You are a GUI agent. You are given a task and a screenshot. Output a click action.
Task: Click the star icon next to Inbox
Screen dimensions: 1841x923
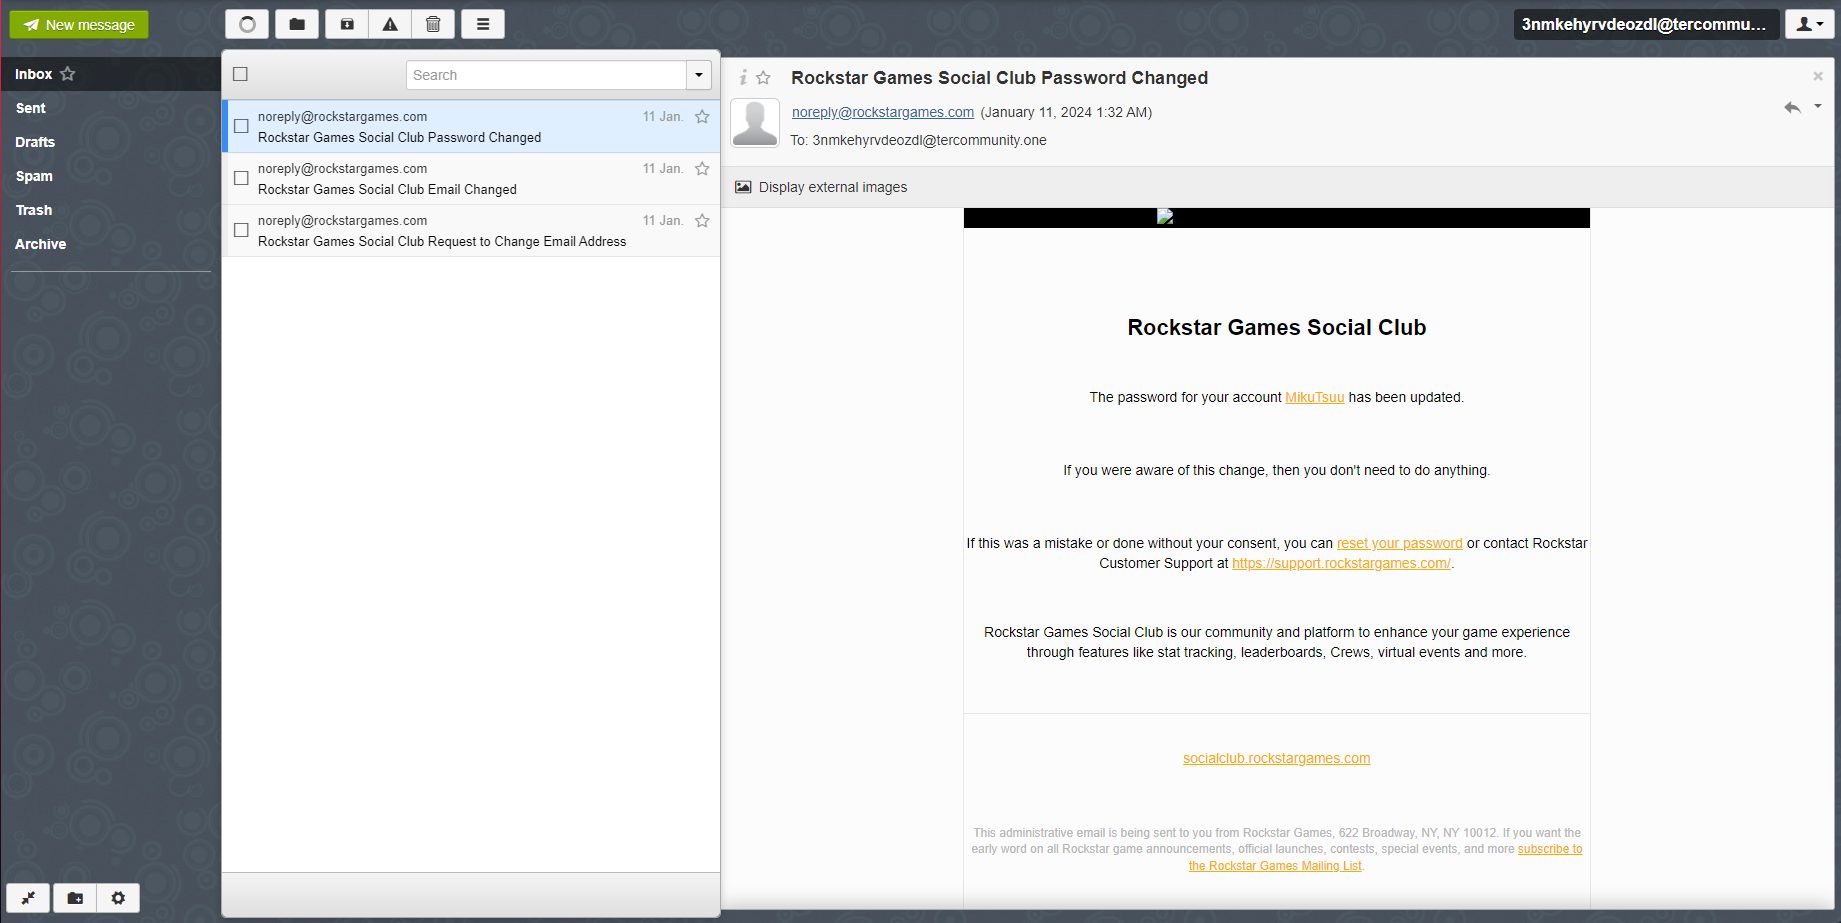pos(68,74)
